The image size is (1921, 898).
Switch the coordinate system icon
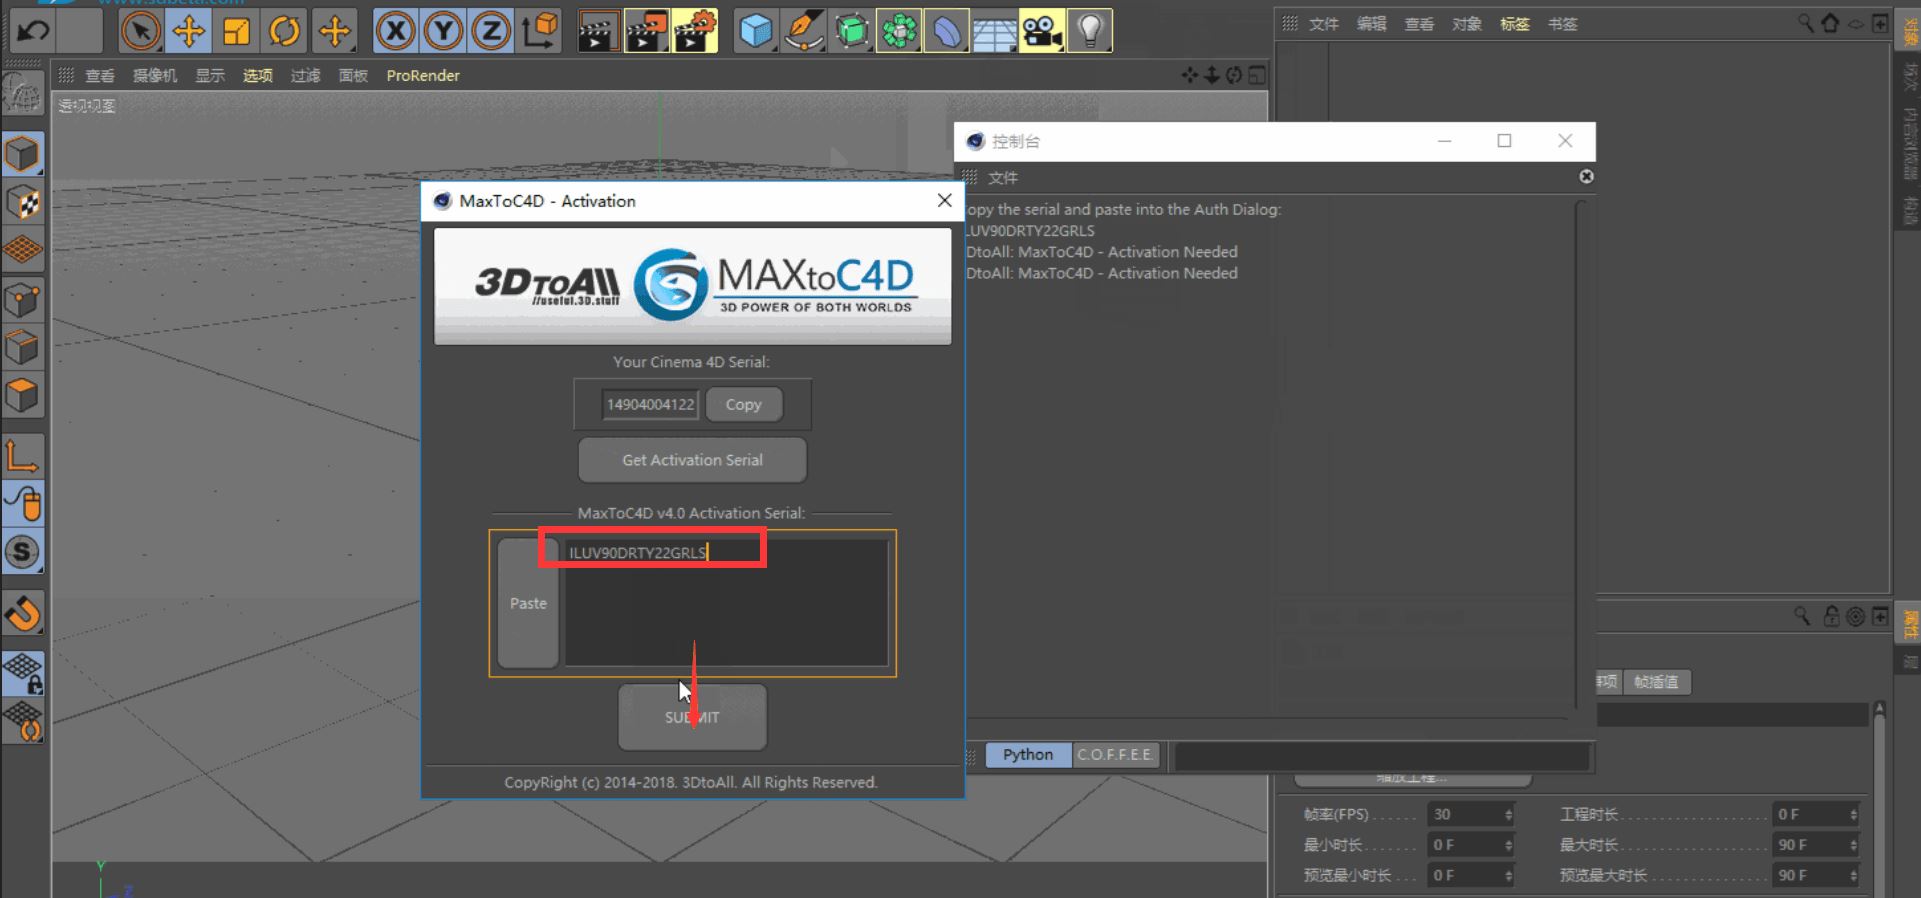coord(540,31)
